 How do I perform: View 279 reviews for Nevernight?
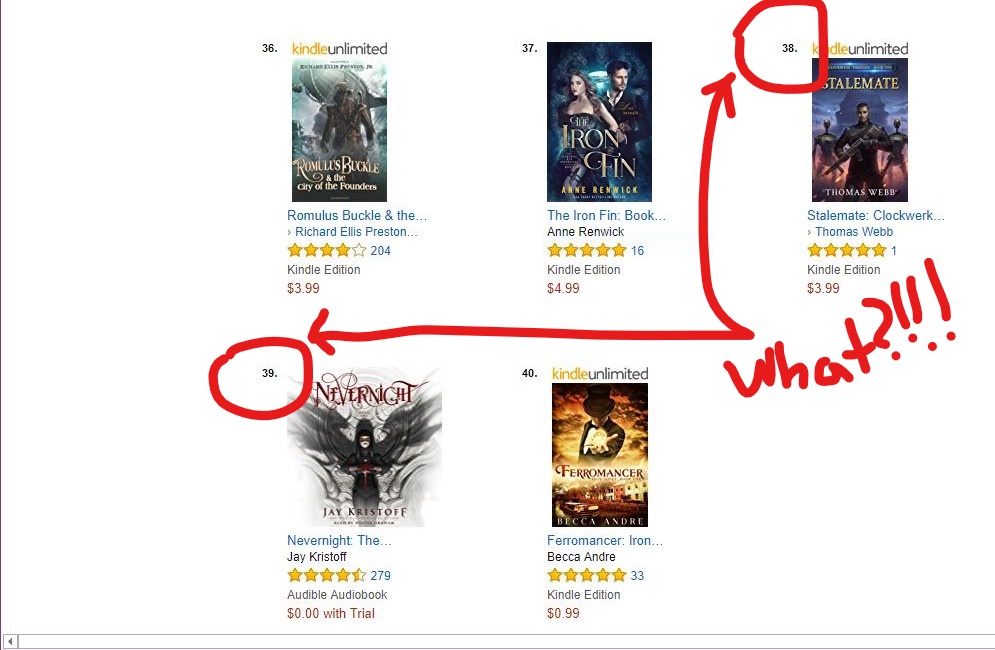coord(380,576)
